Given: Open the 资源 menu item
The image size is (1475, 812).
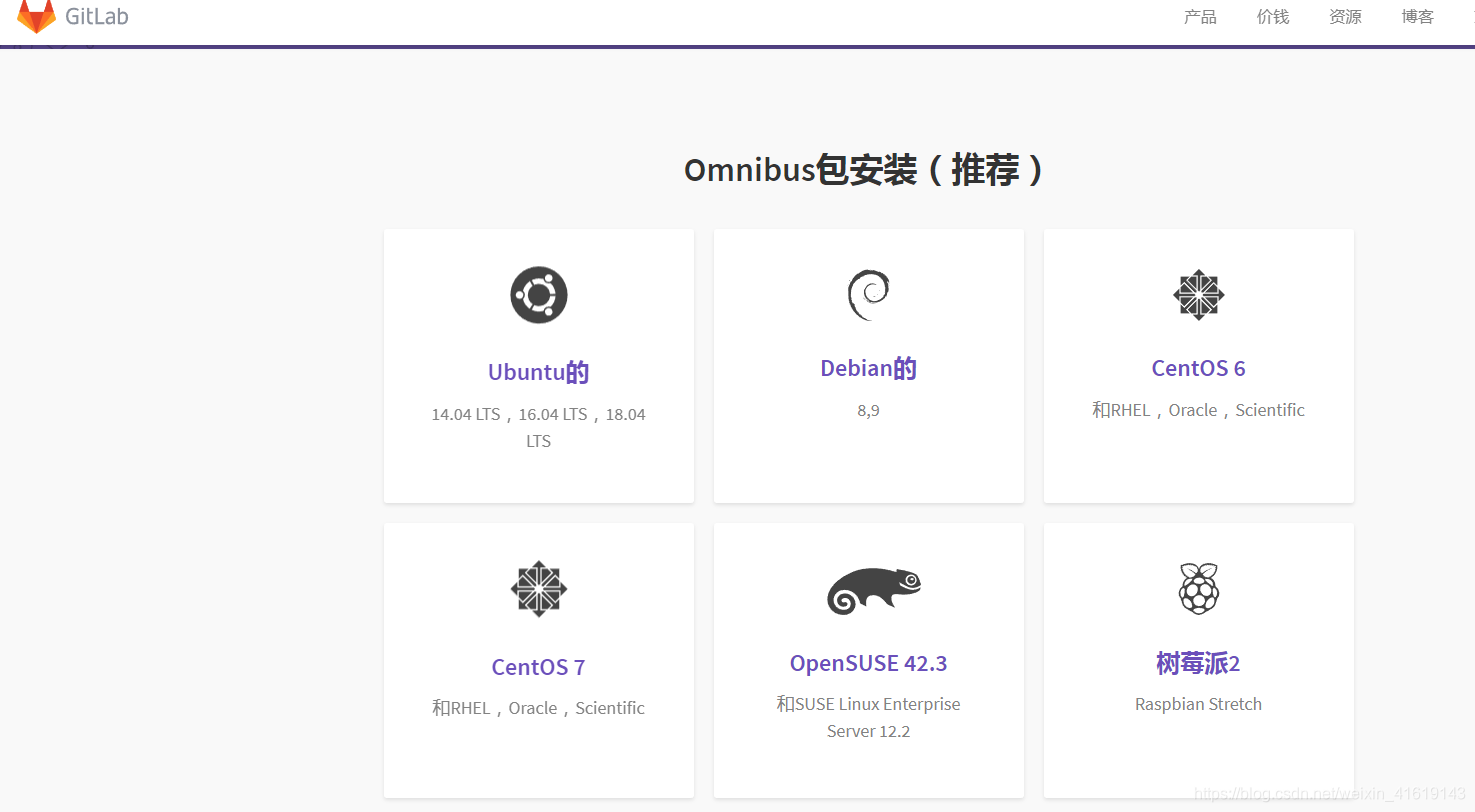Looking at the screenshot, I should [1345, 17].
